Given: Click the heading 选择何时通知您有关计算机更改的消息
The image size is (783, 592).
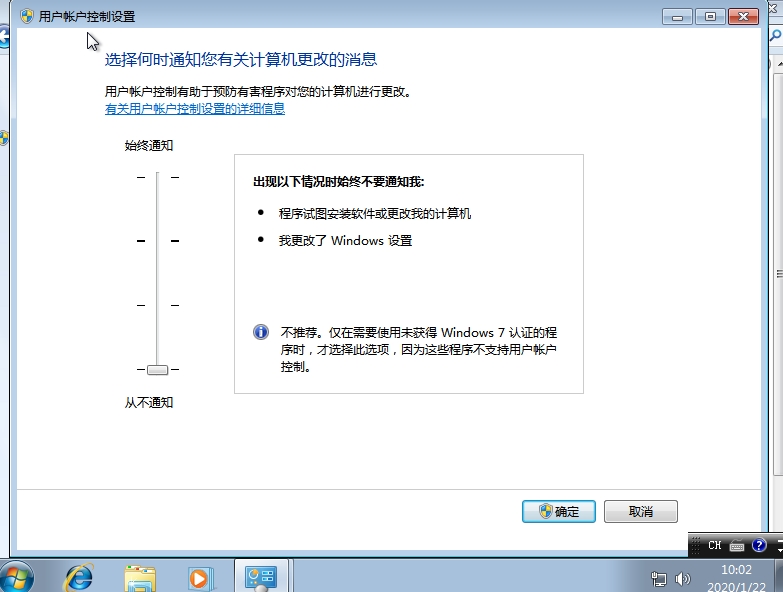Looking at the screenshot, I should tap(241, 59).
